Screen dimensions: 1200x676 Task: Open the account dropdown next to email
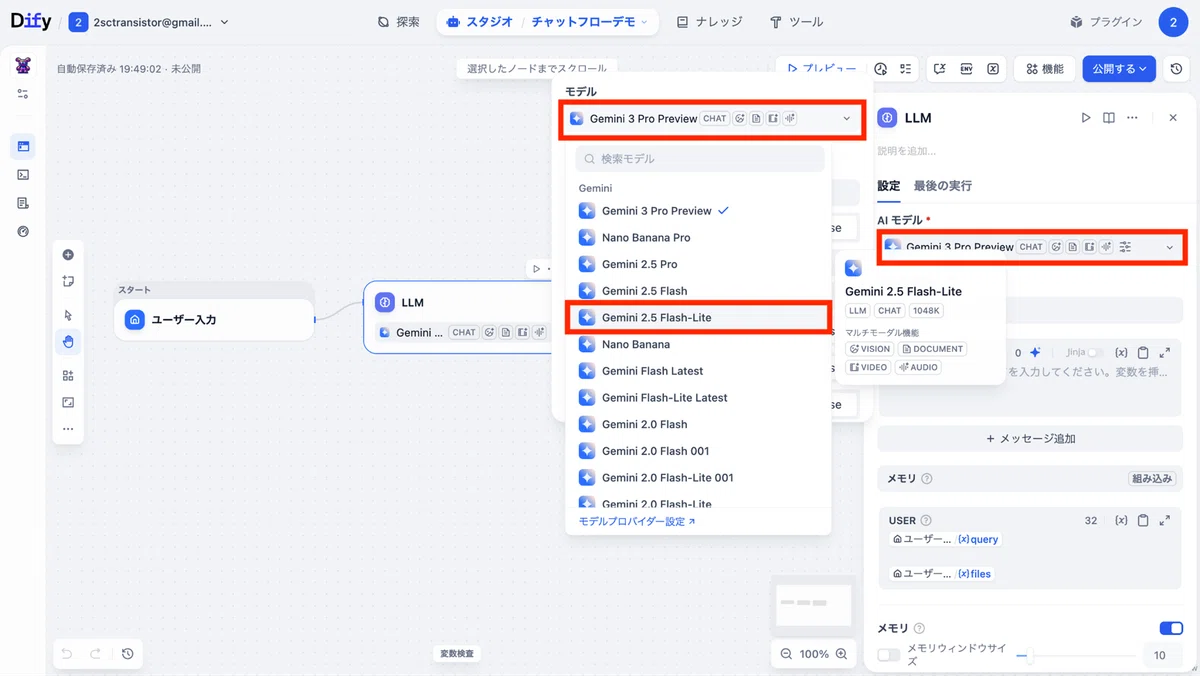(x=224, y=22)
